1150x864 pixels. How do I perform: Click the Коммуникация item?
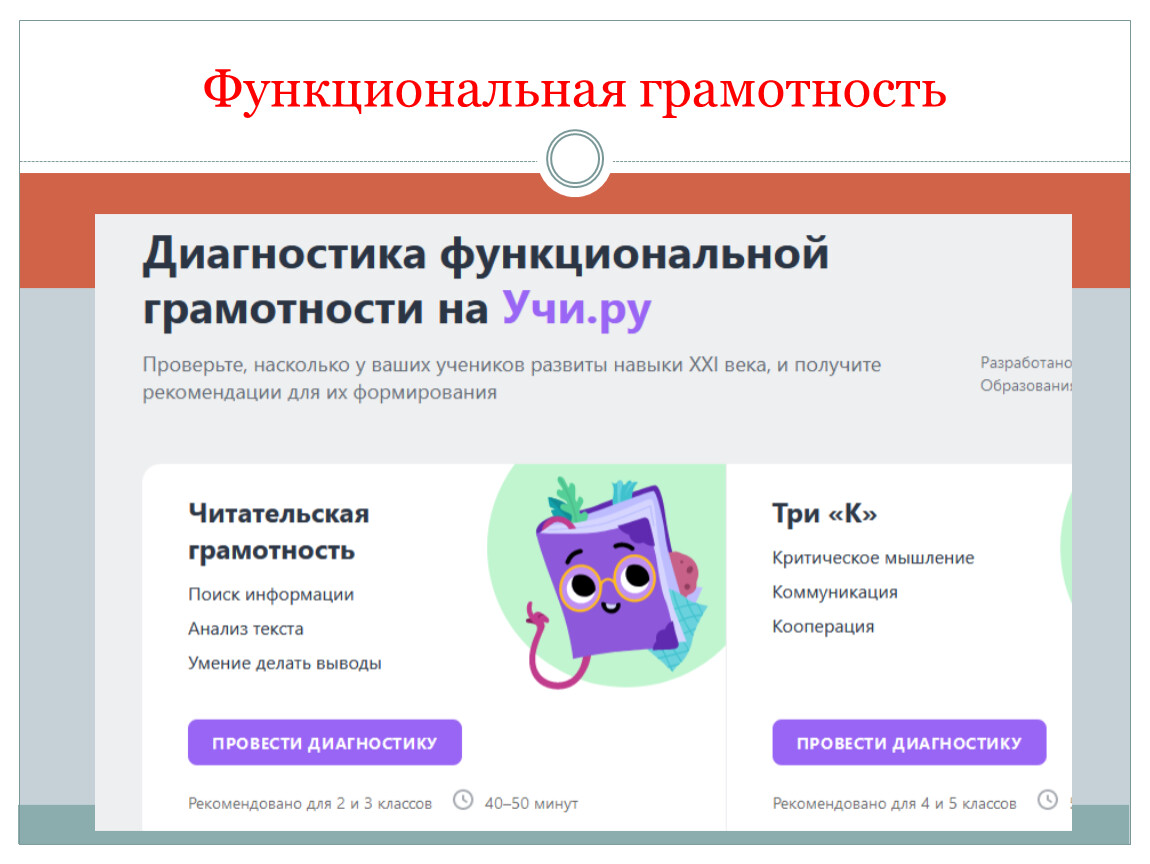pyautogui.click(x=834, y=592)
